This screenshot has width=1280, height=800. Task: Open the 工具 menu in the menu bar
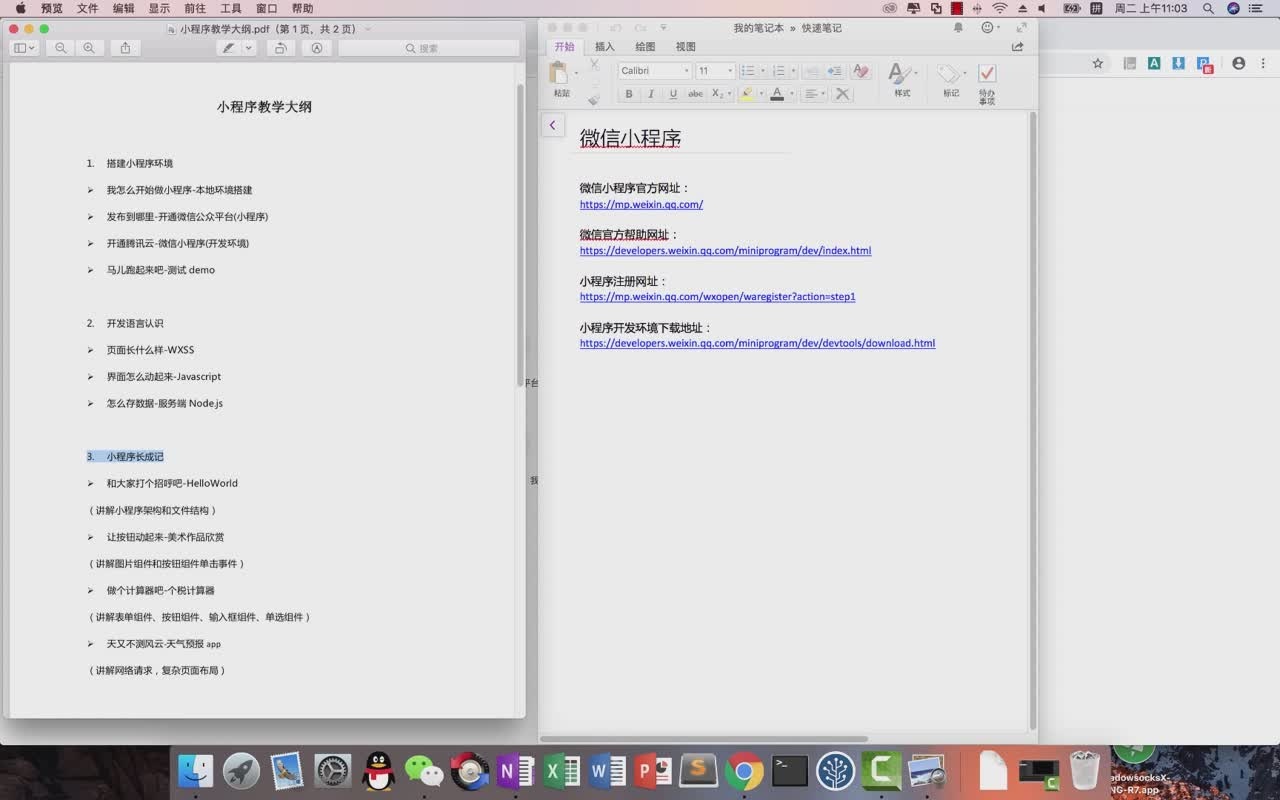[x=231, y=8]
